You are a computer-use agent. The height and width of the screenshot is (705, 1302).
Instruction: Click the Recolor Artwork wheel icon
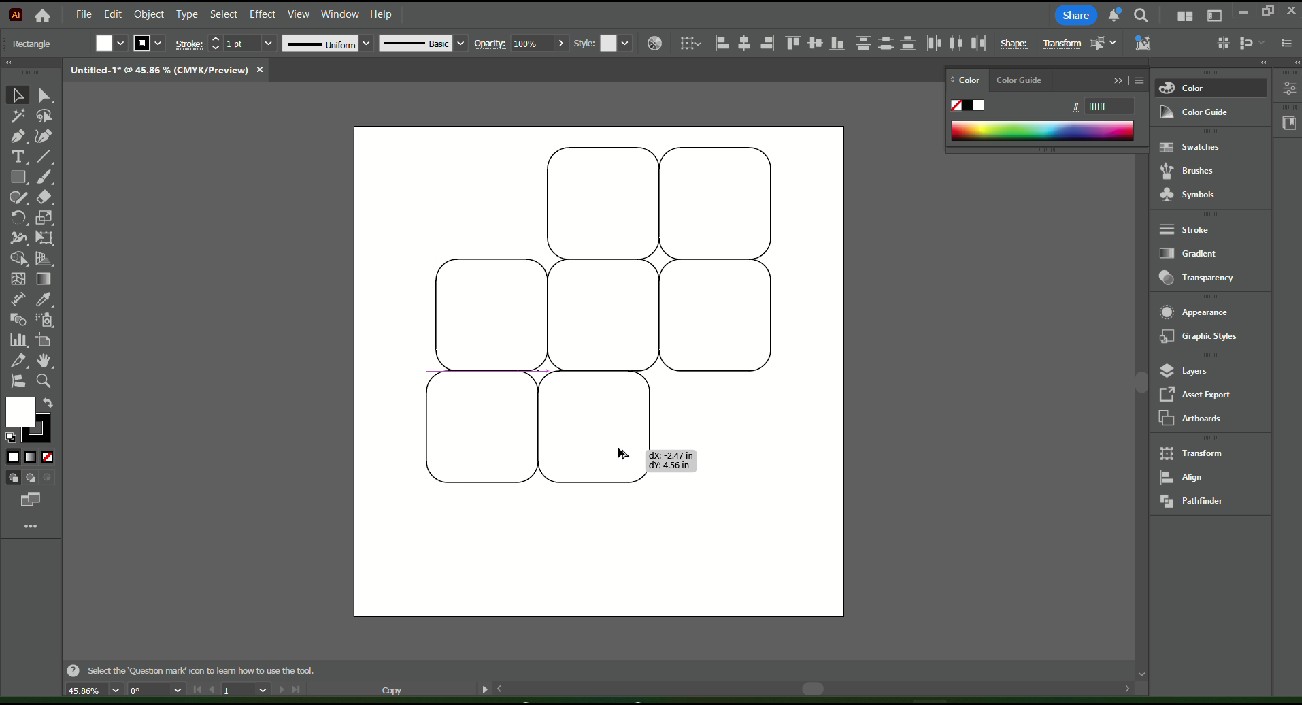click(654, 43)
